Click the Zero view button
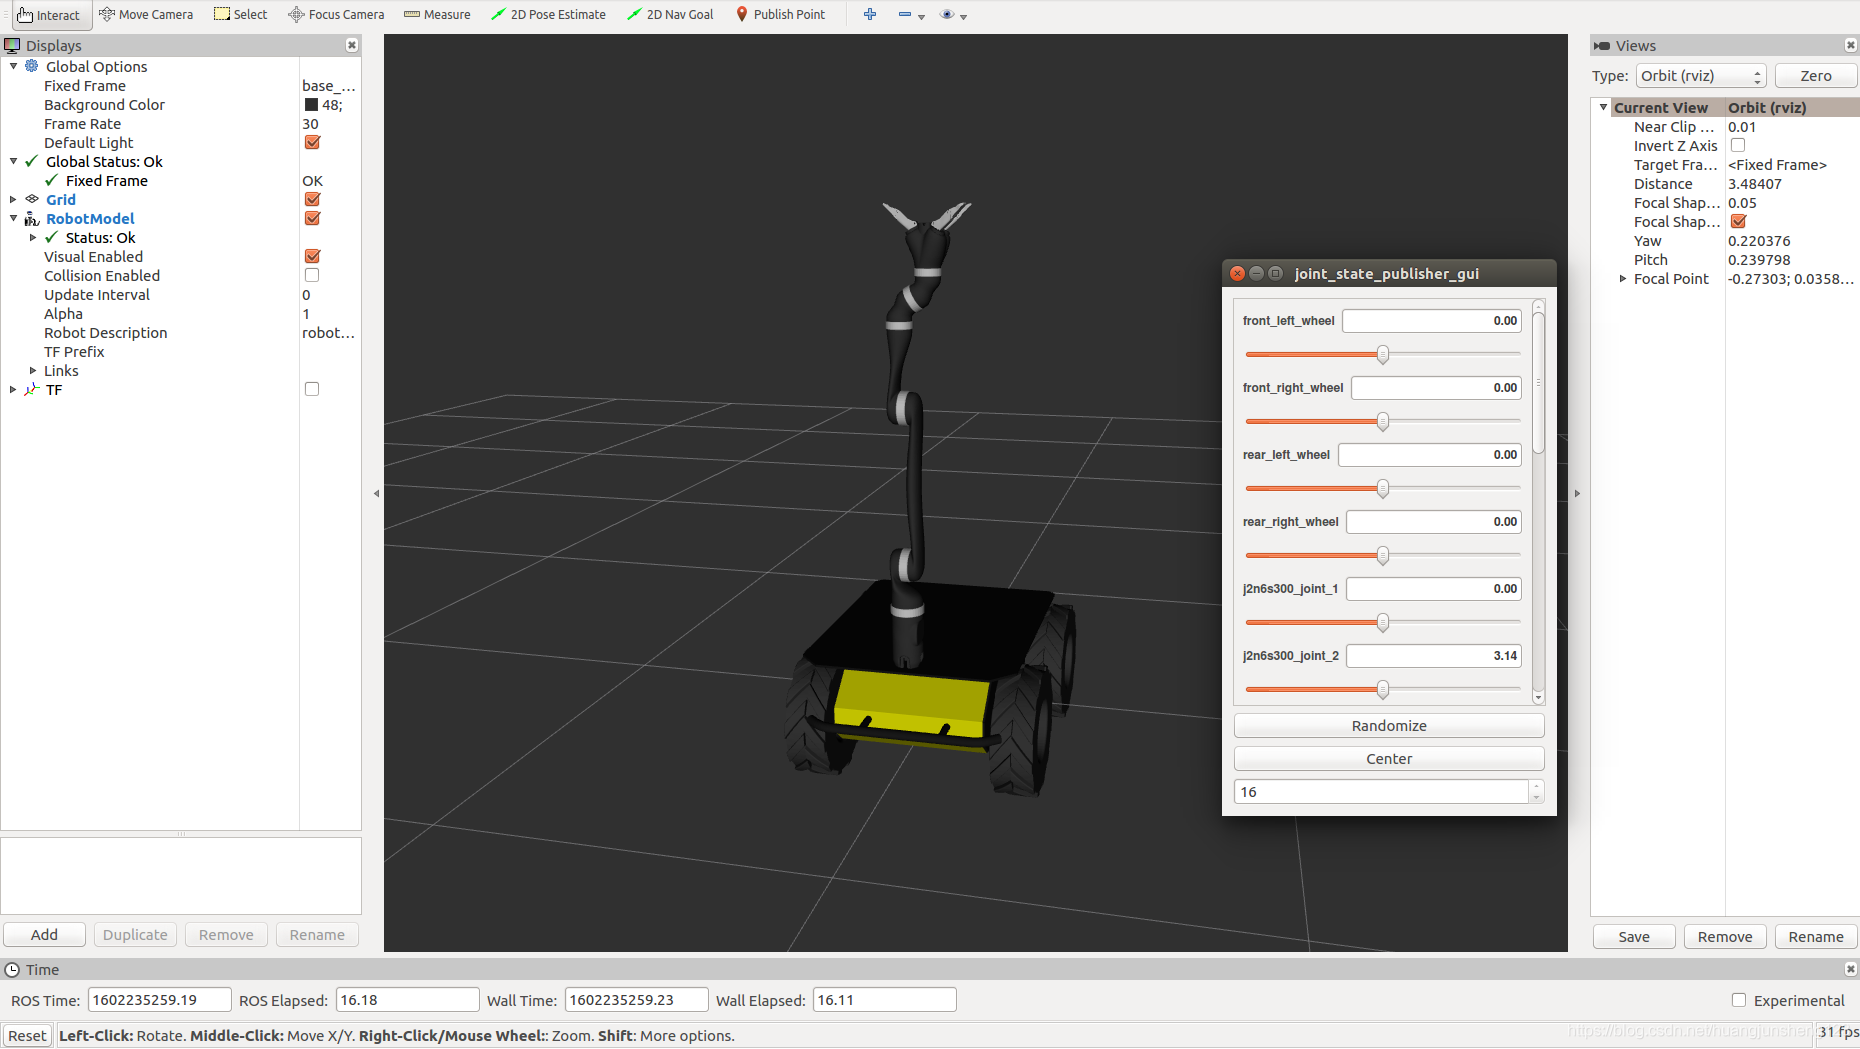 (x=1816, y=76)
